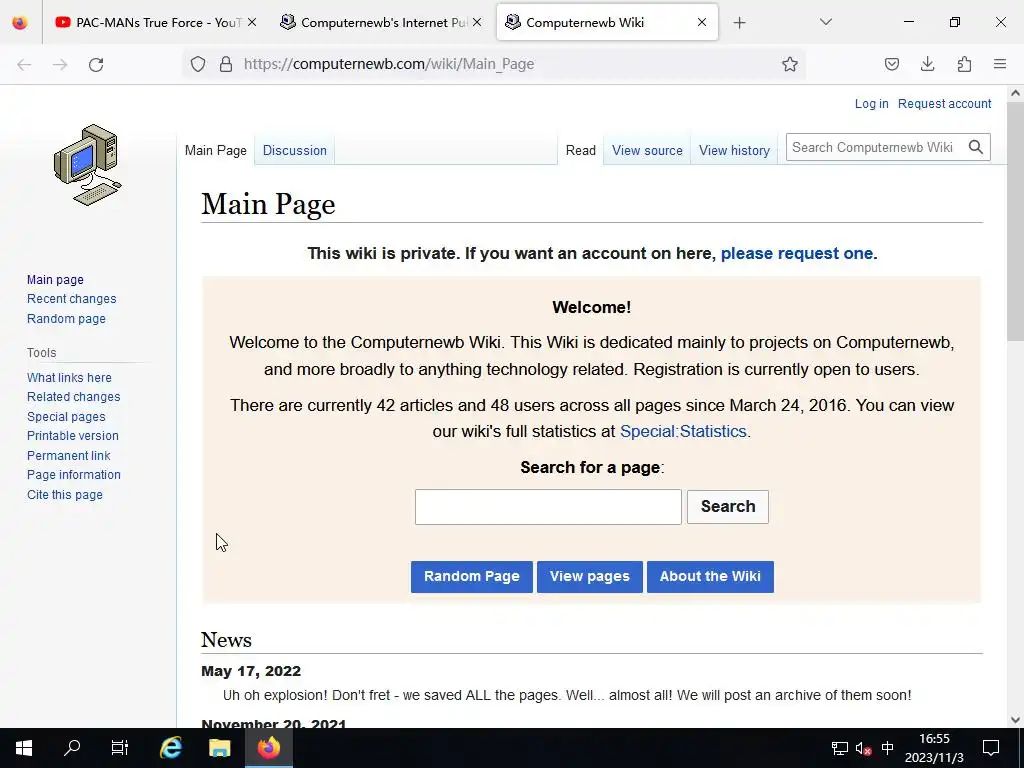Open the notification center icon
The image size is (1024, 768).
[991, 748]
